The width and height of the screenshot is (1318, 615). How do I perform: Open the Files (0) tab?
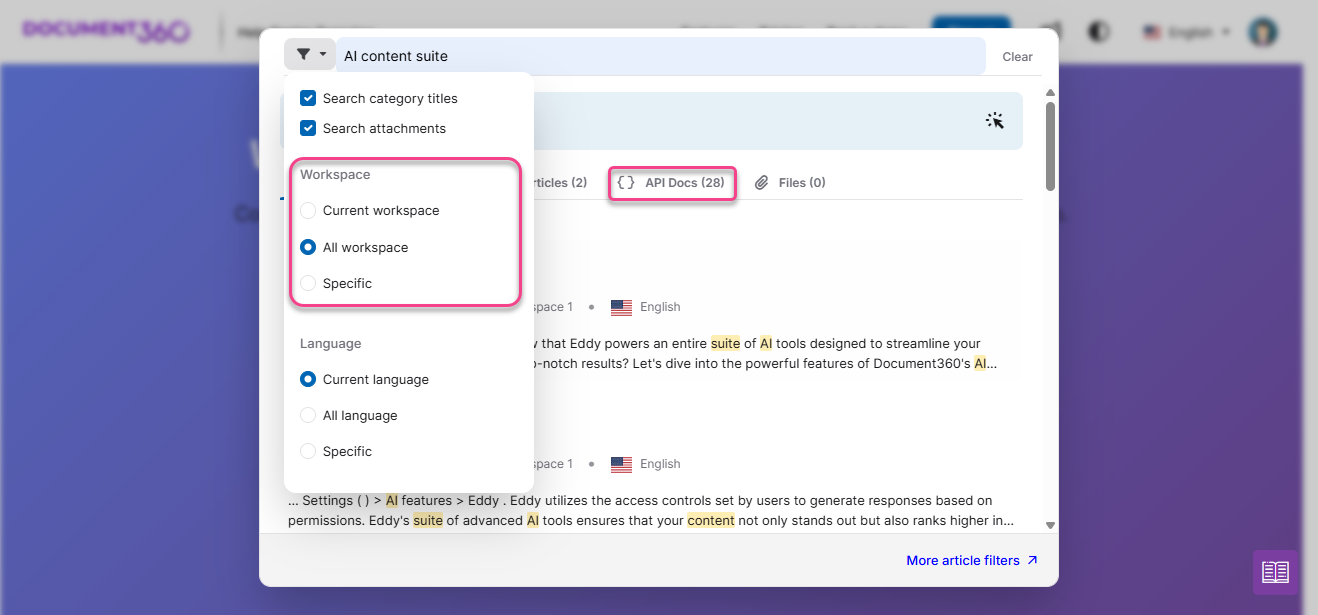[790, 183]
